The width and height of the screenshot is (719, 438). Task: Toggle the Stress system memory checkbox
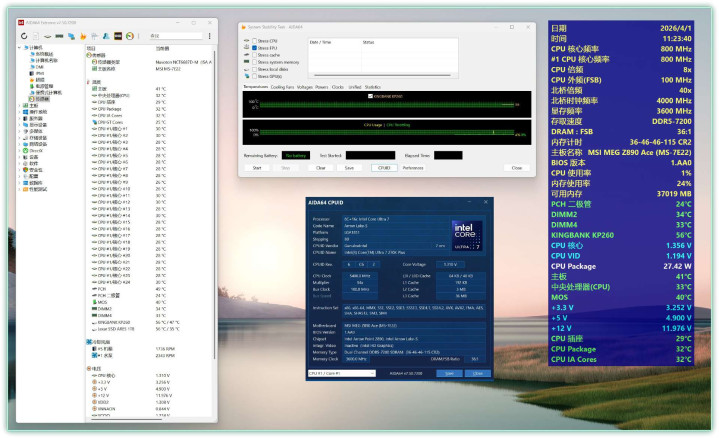pyautogui.click(x=254, y=62)
